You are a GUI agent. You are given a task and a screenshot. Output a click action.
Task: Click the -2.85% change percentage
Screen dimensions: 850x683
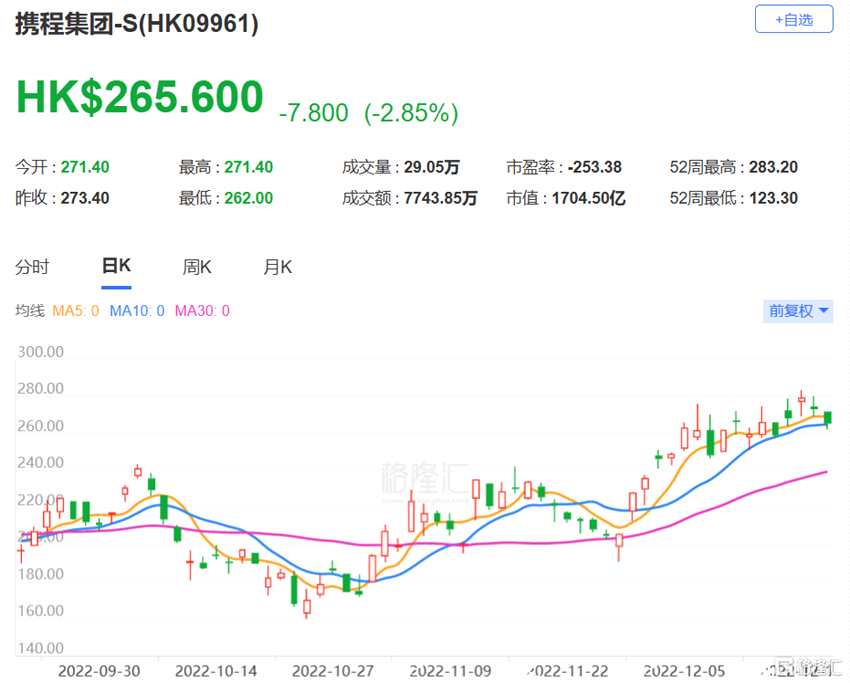(x=410, y=113)
